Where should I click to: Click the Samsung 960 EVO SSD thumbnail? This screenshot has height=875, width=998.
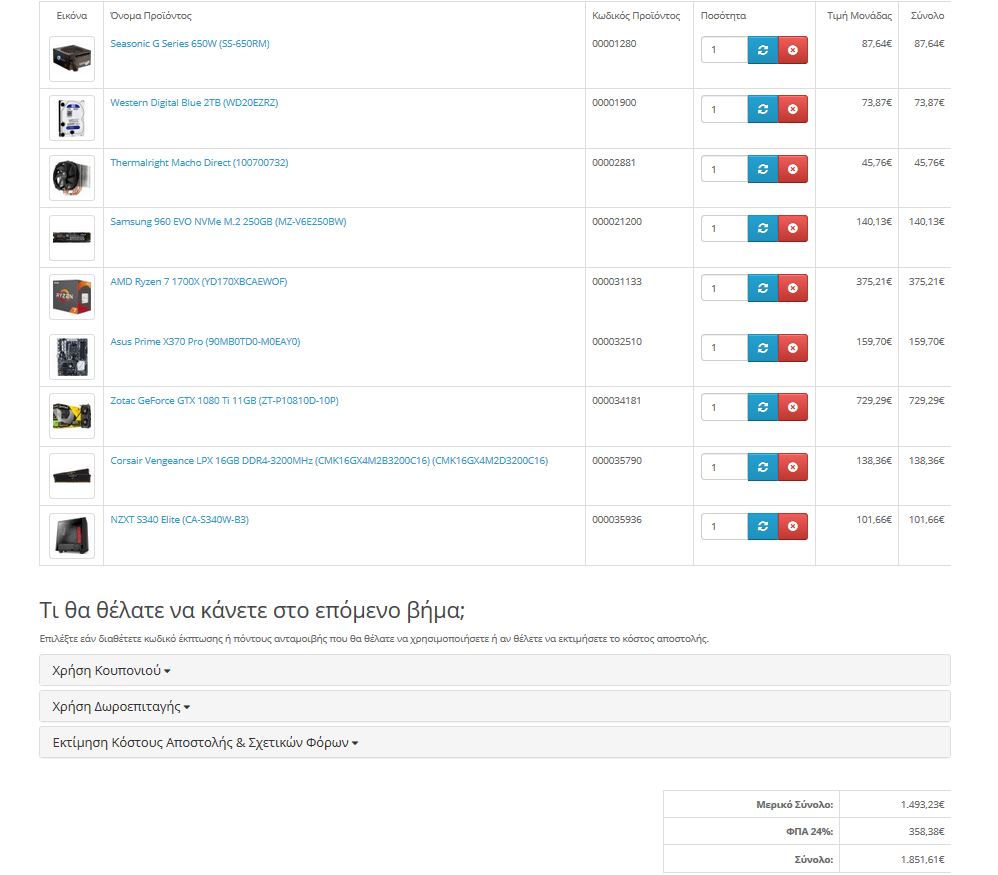72,237
